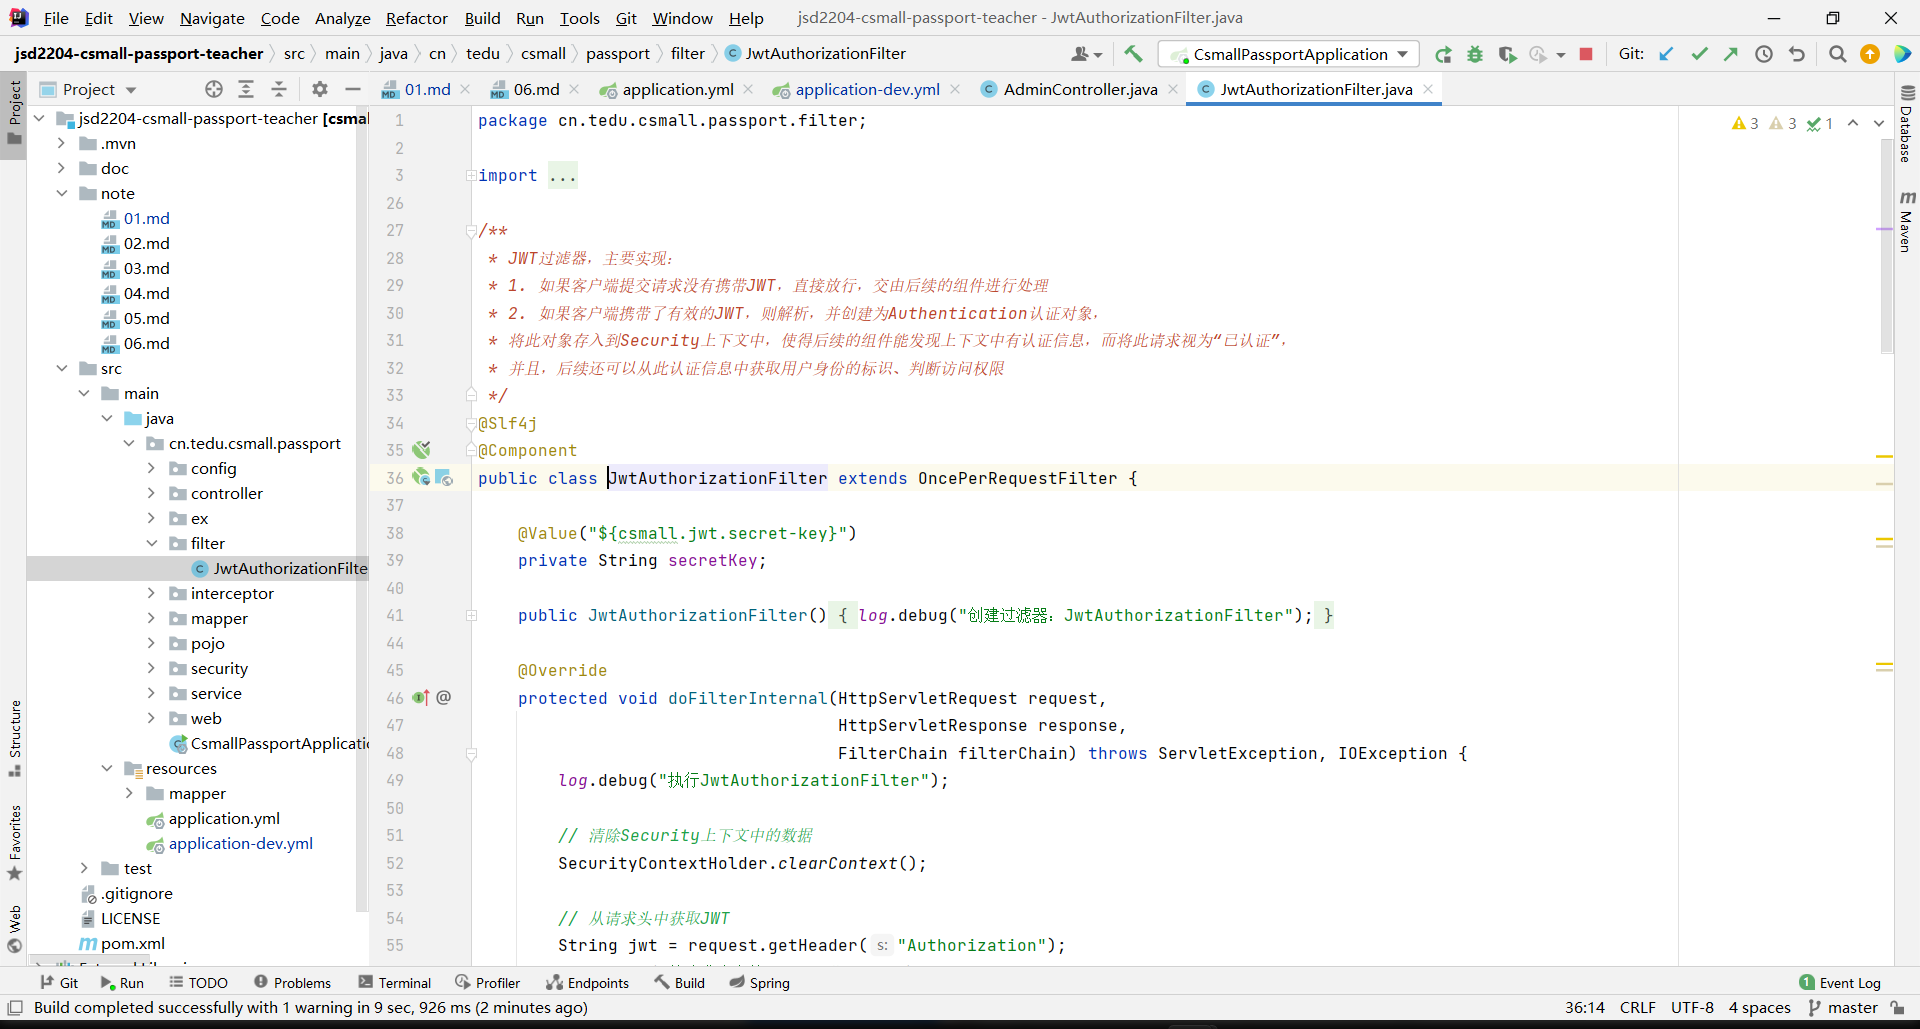
Task: Toggle the lock icon in status bar
Action: pyautogui.click(x=1898, y=1008)
